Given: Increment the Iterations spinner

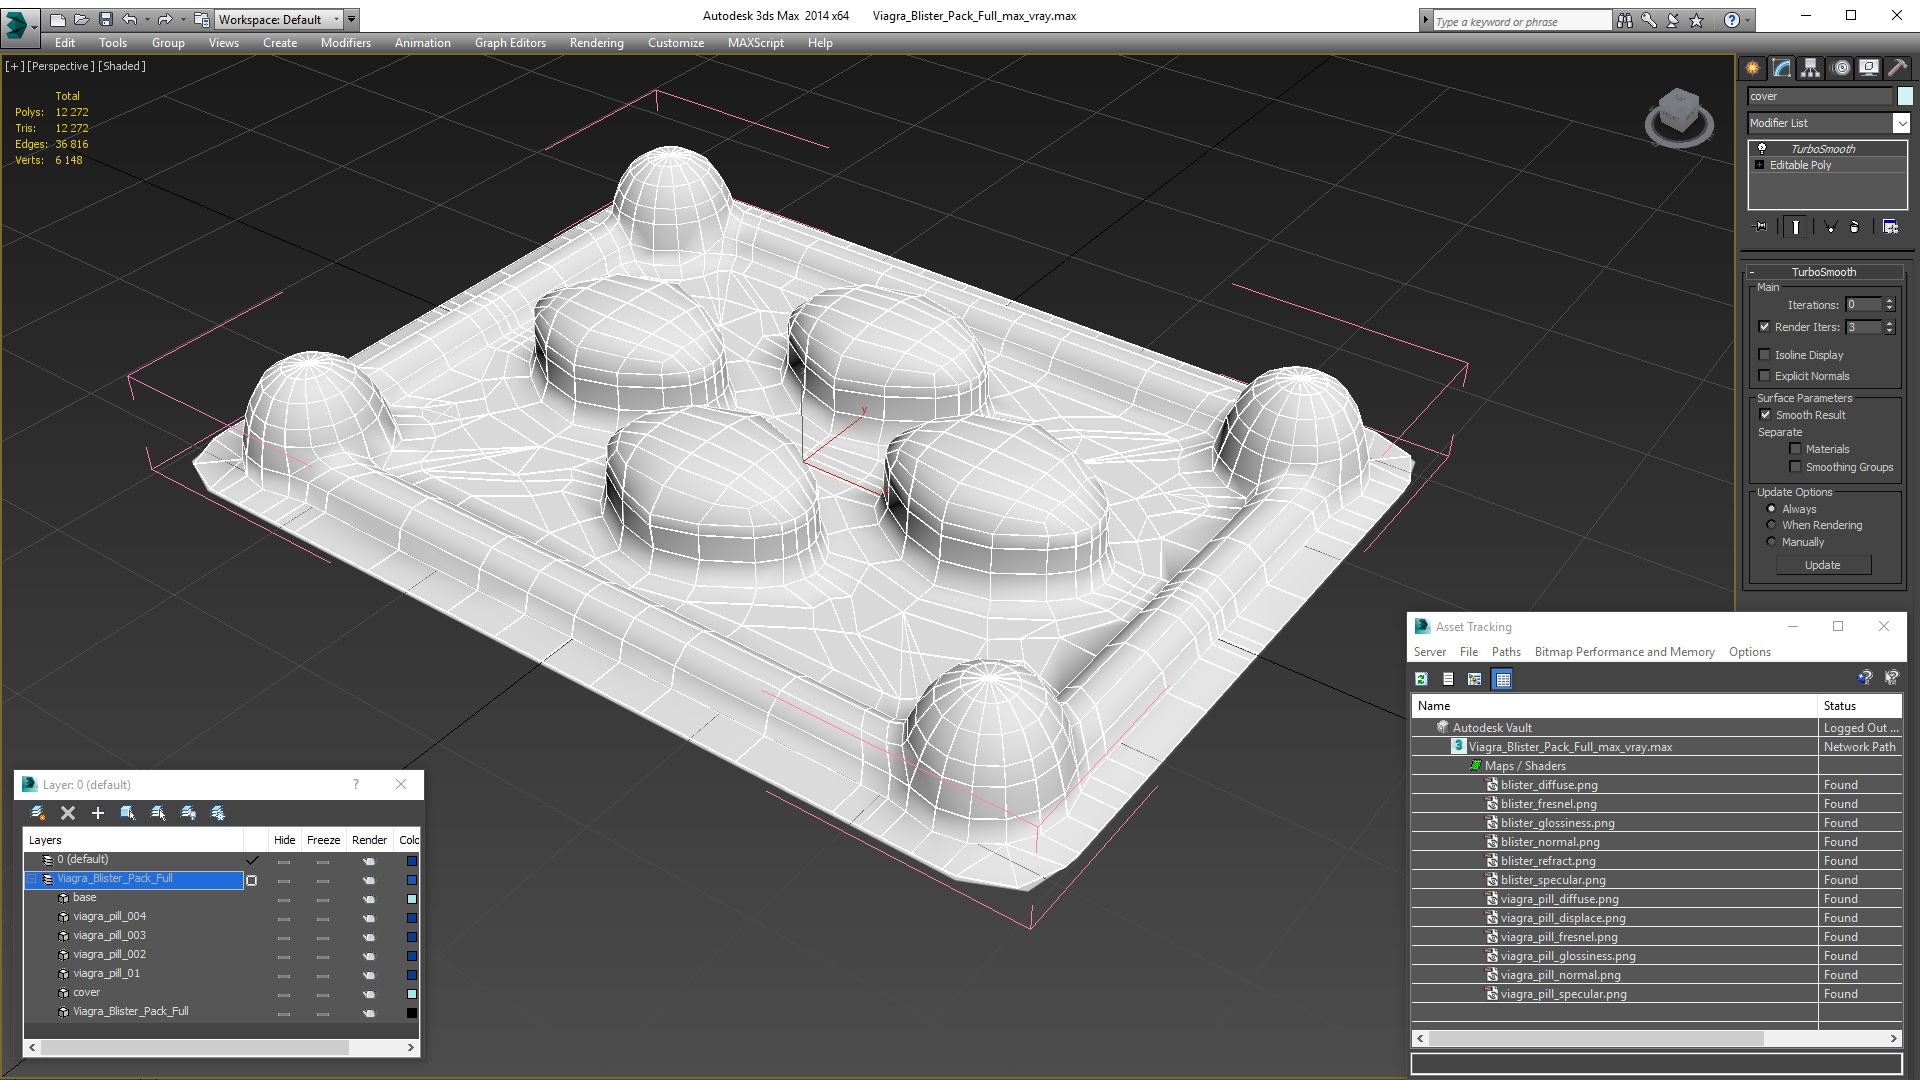Looking at the screenshot, I should point(1889,301).
